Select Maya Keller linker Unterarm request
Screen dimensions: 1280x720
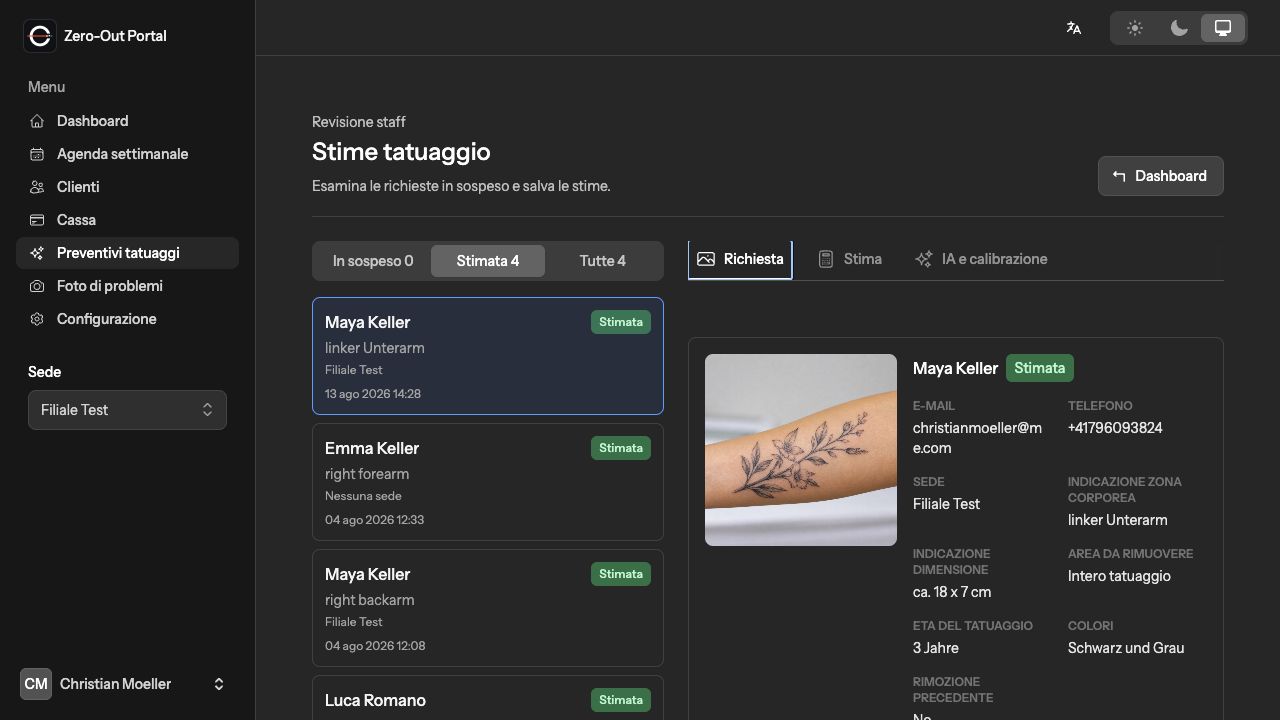[x=488, y=356]
